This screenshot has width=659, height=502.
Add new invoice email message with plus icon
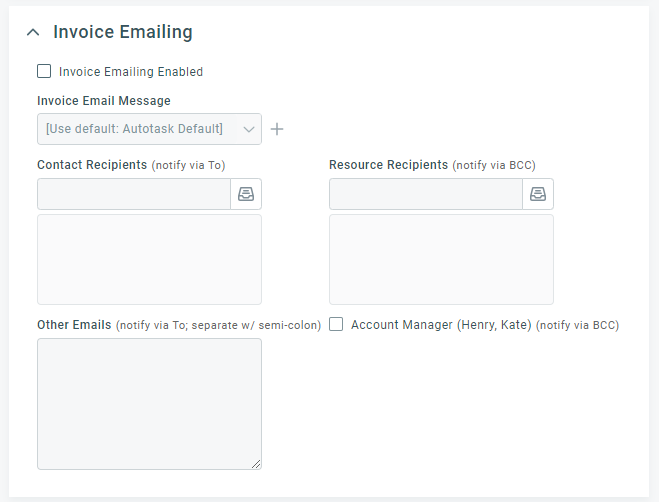(277, 129)
